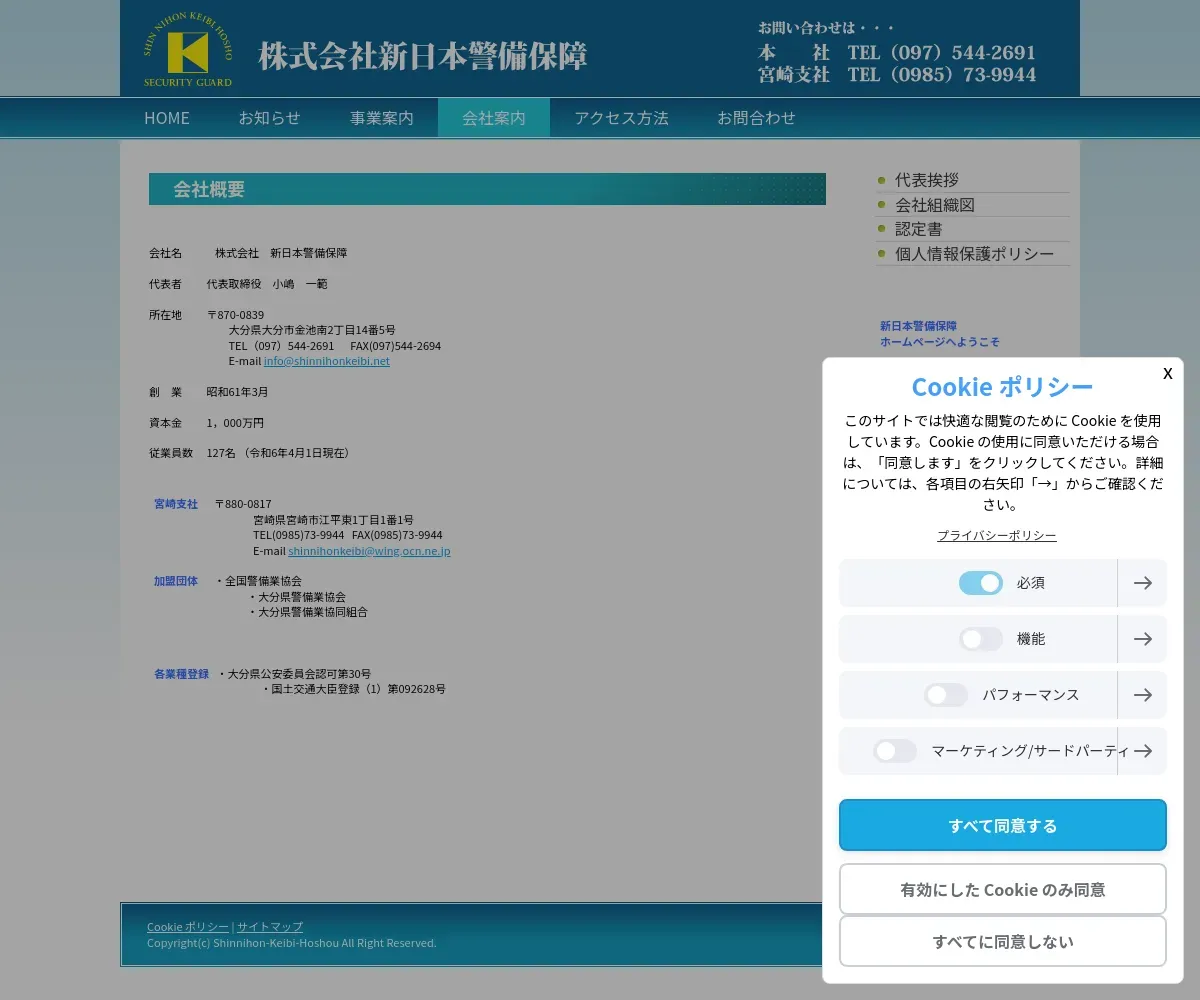Click the 加盟団体 label

(176, 581)
